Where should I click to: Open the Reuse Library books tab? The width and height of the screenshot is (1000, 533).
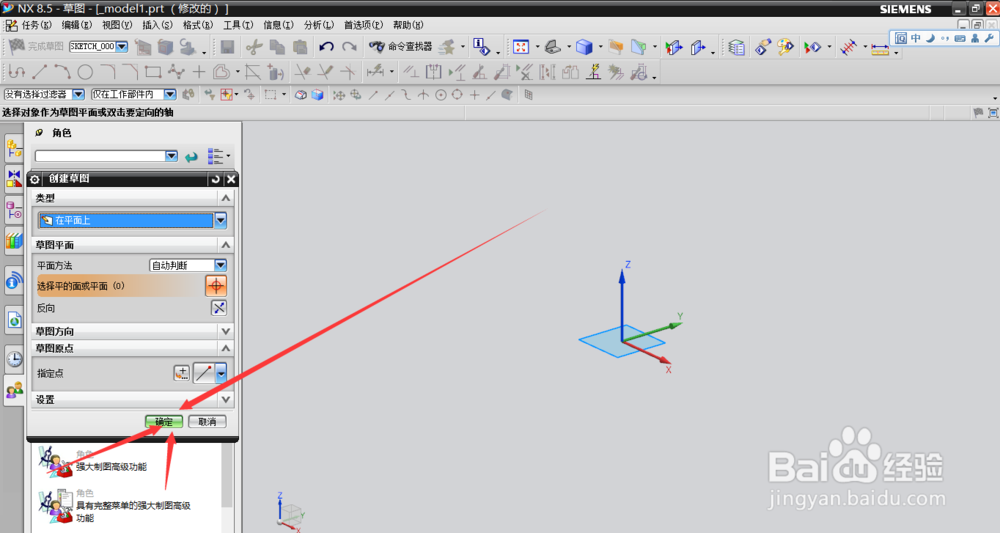pos(14,240)
